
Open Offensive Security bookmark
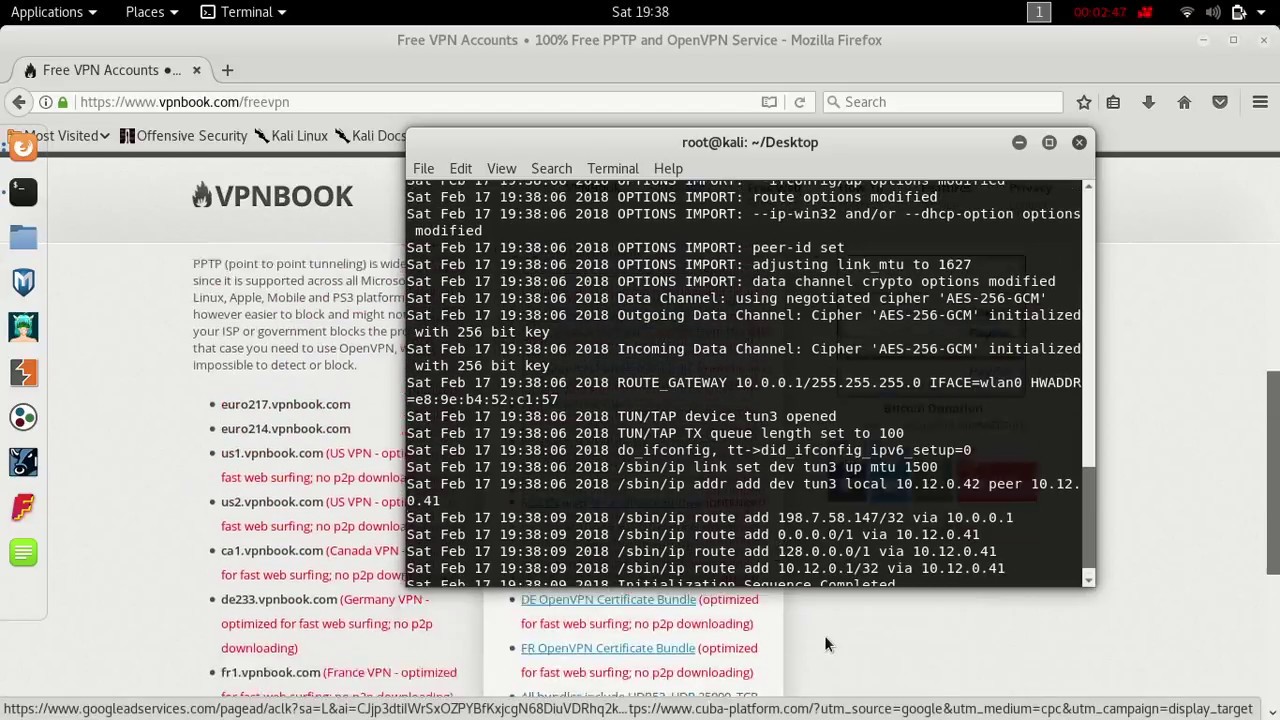pos(184,136)
